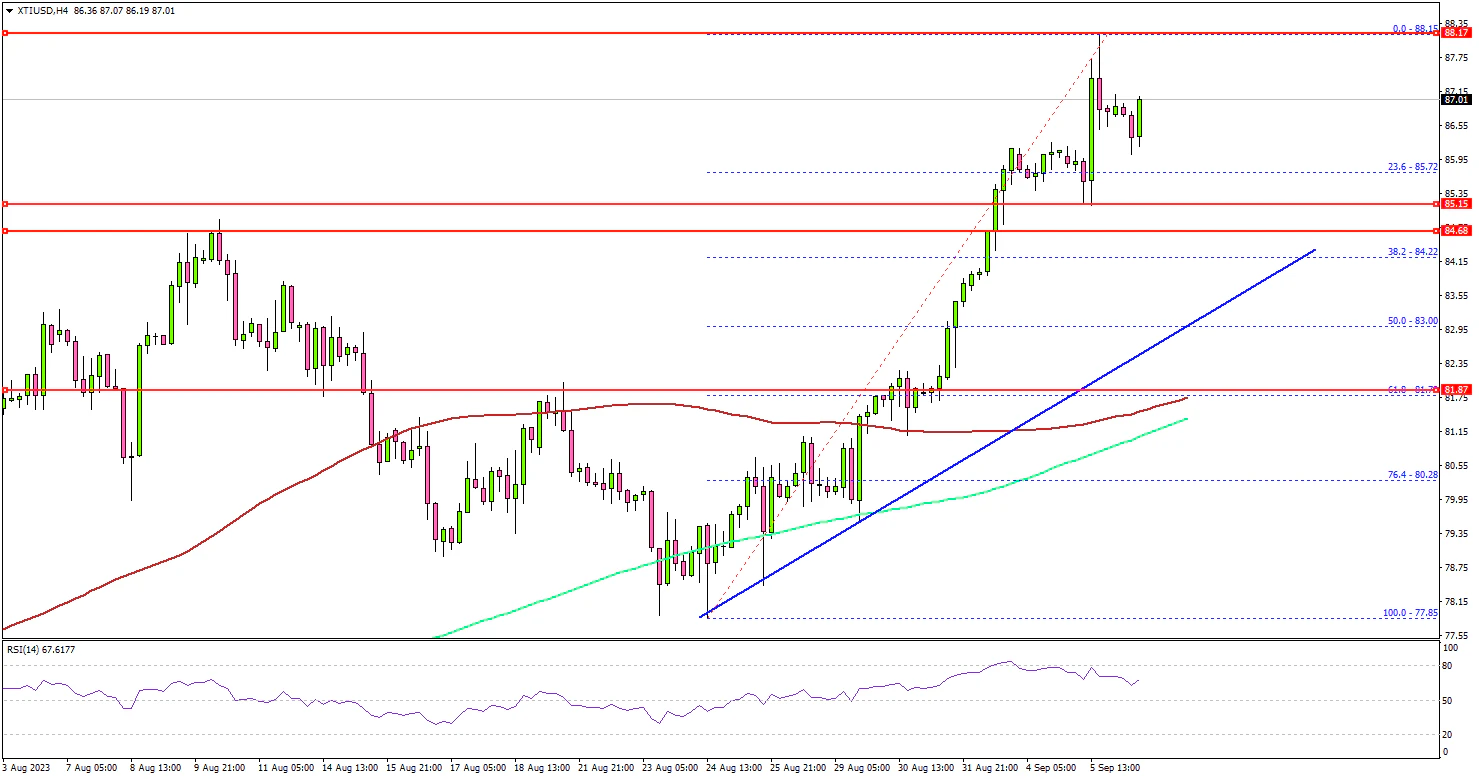This screenshot has width=1479, height=779.
Task: Click the red 85.15 price tag
Action: pos(1456,204)
